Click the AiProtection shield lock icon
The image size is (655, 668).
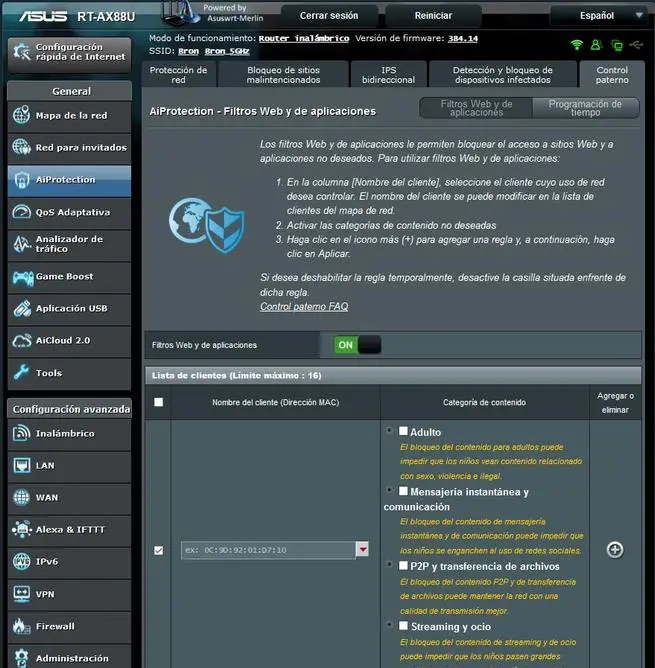(21, 179)
